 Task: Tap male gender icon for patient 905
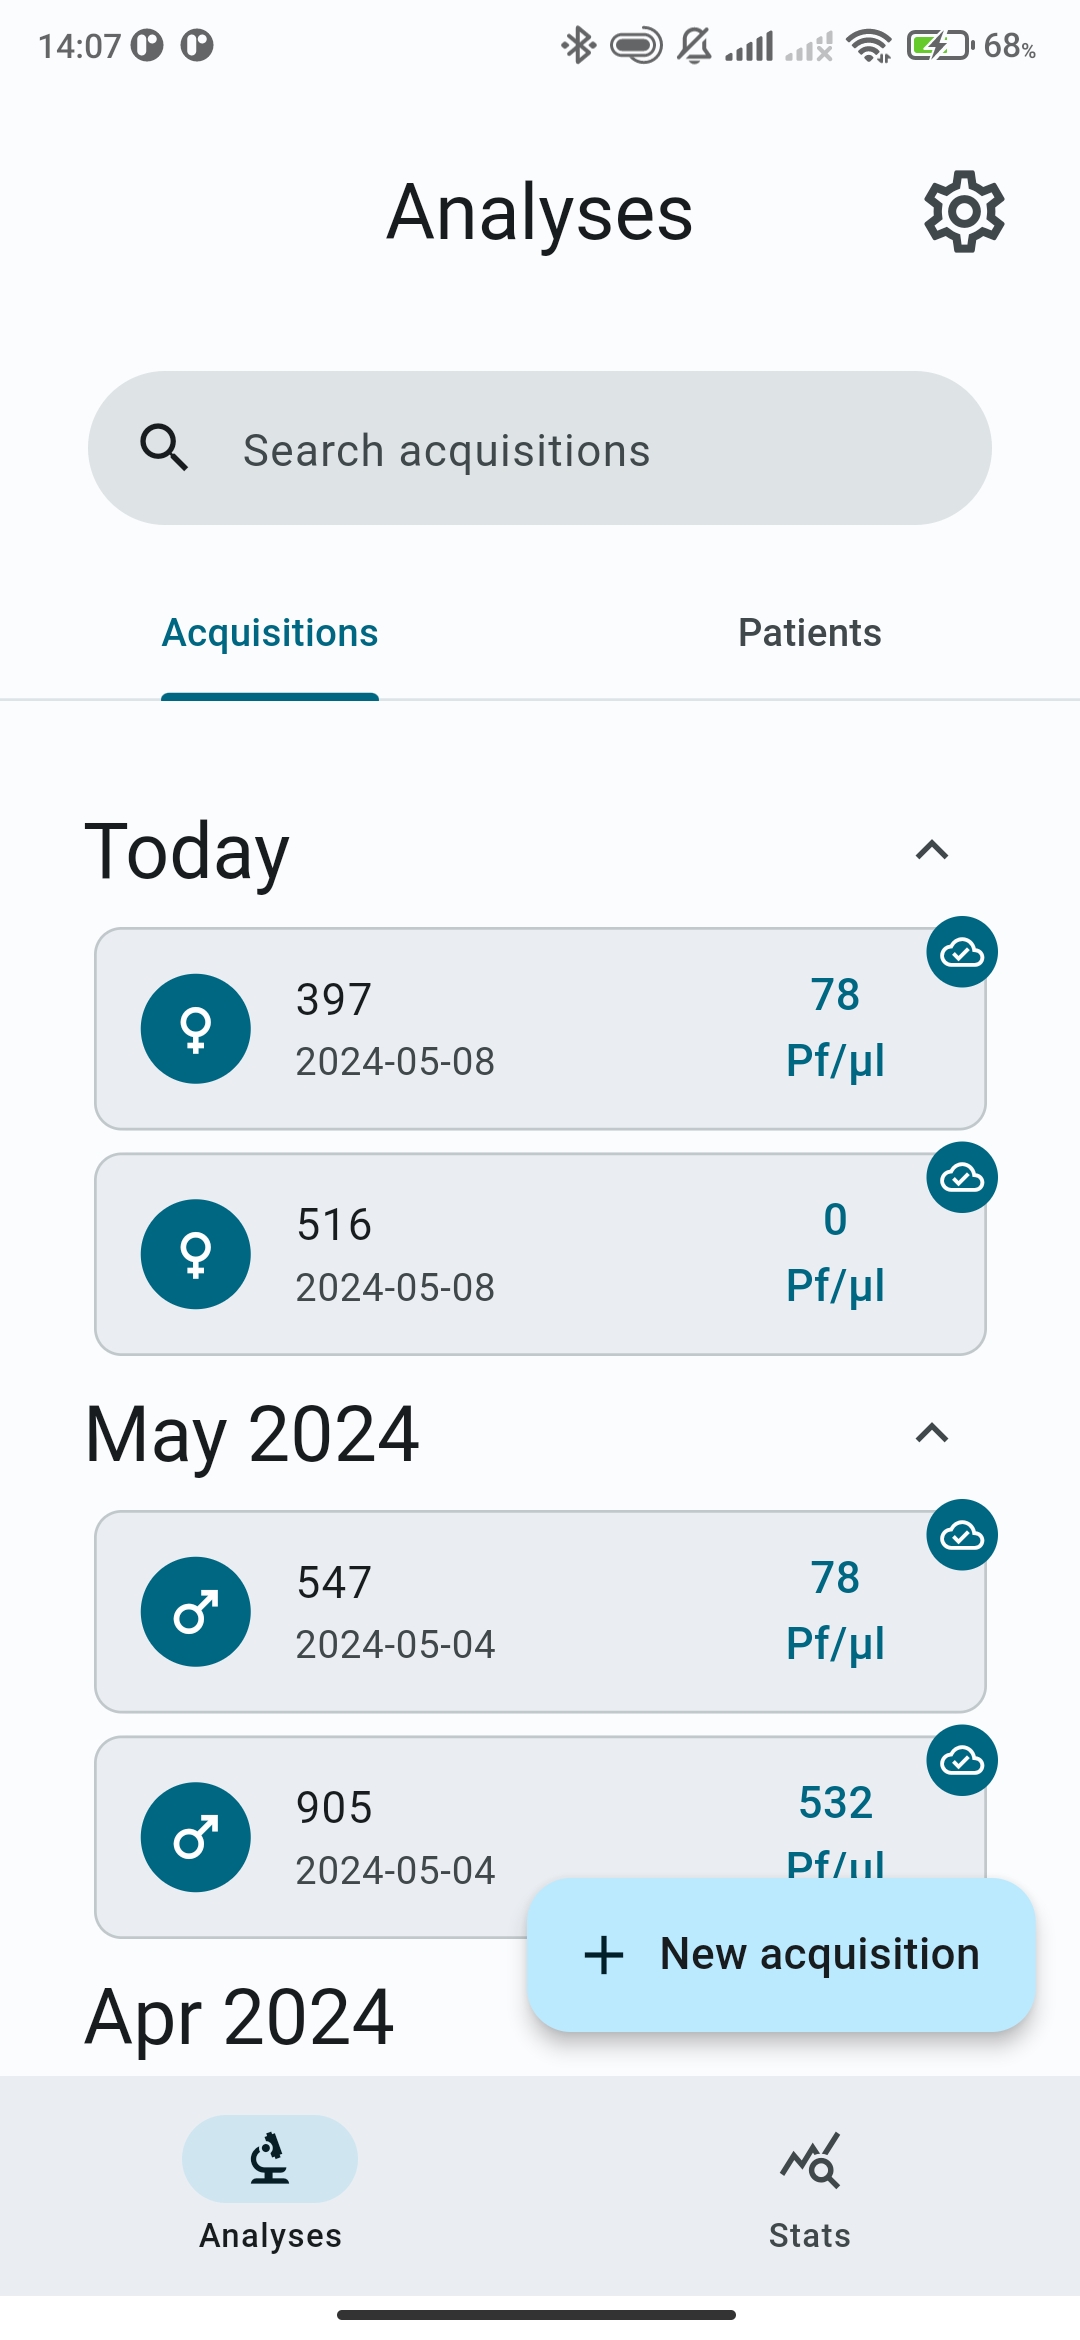(196, 1837)
